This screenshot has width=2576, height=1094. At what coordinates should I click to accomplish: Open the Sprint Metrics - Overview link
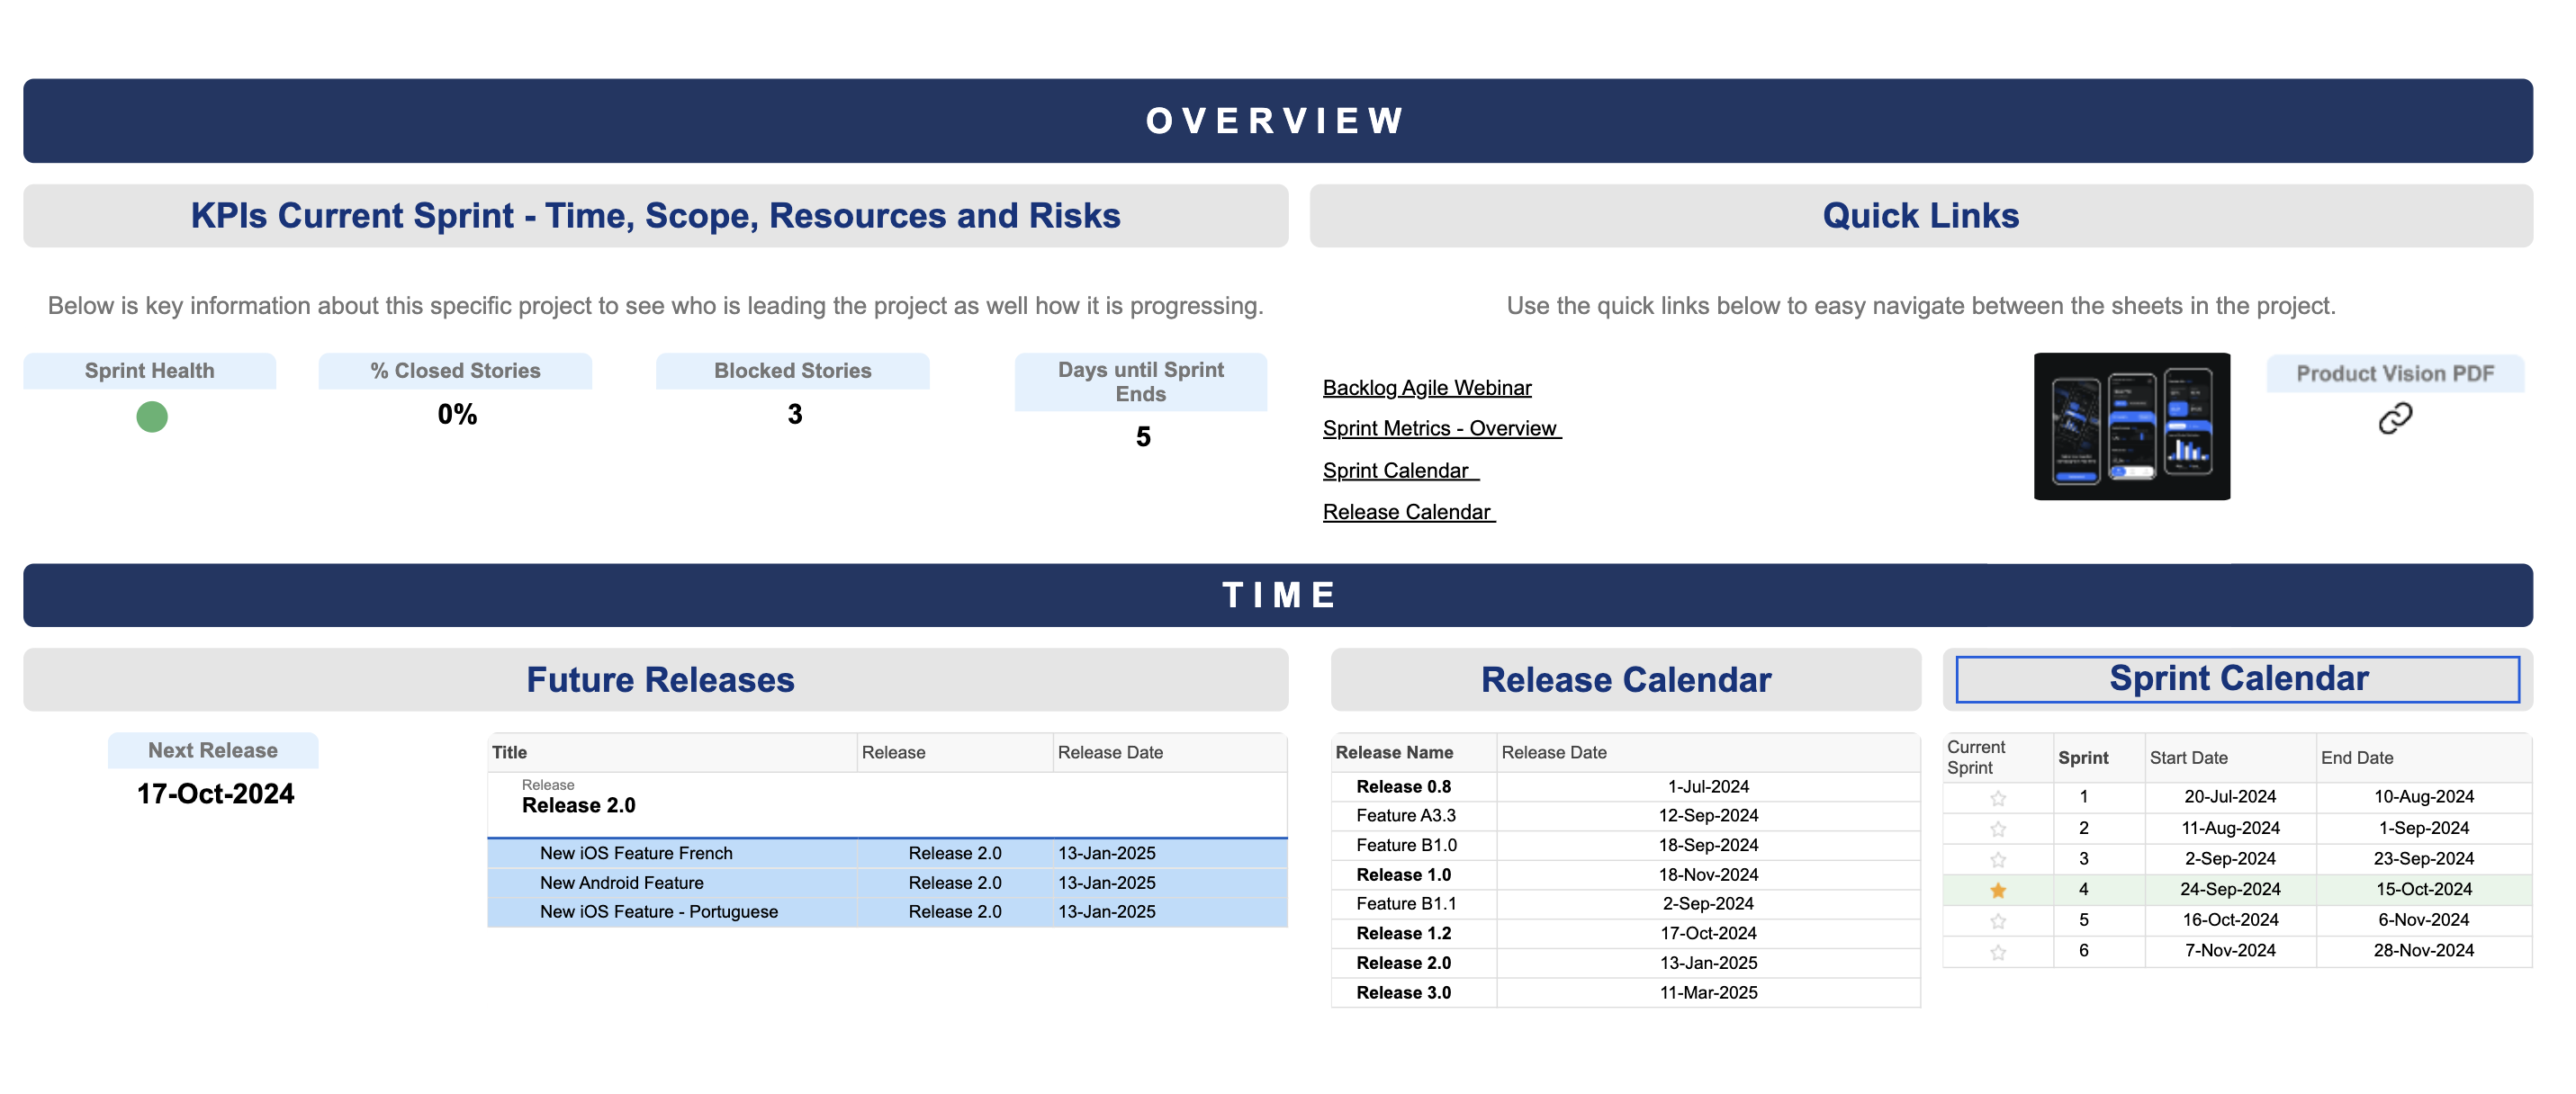pos(1439,429)
